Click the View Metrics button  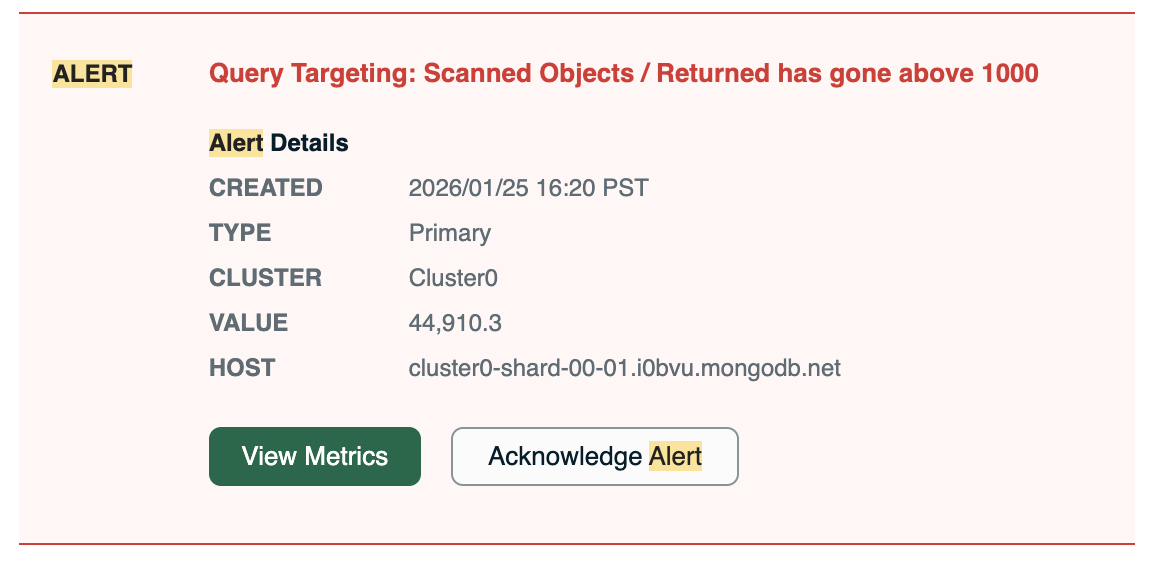314,456
